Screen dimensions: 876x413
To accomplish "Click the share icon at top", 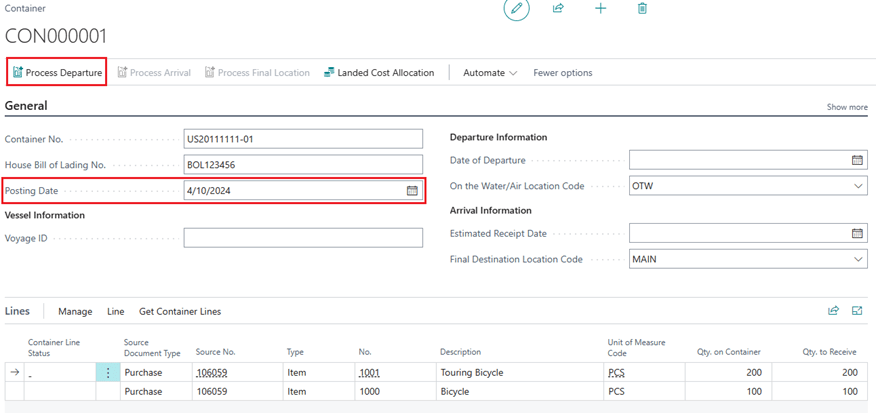I will [558, 9].
